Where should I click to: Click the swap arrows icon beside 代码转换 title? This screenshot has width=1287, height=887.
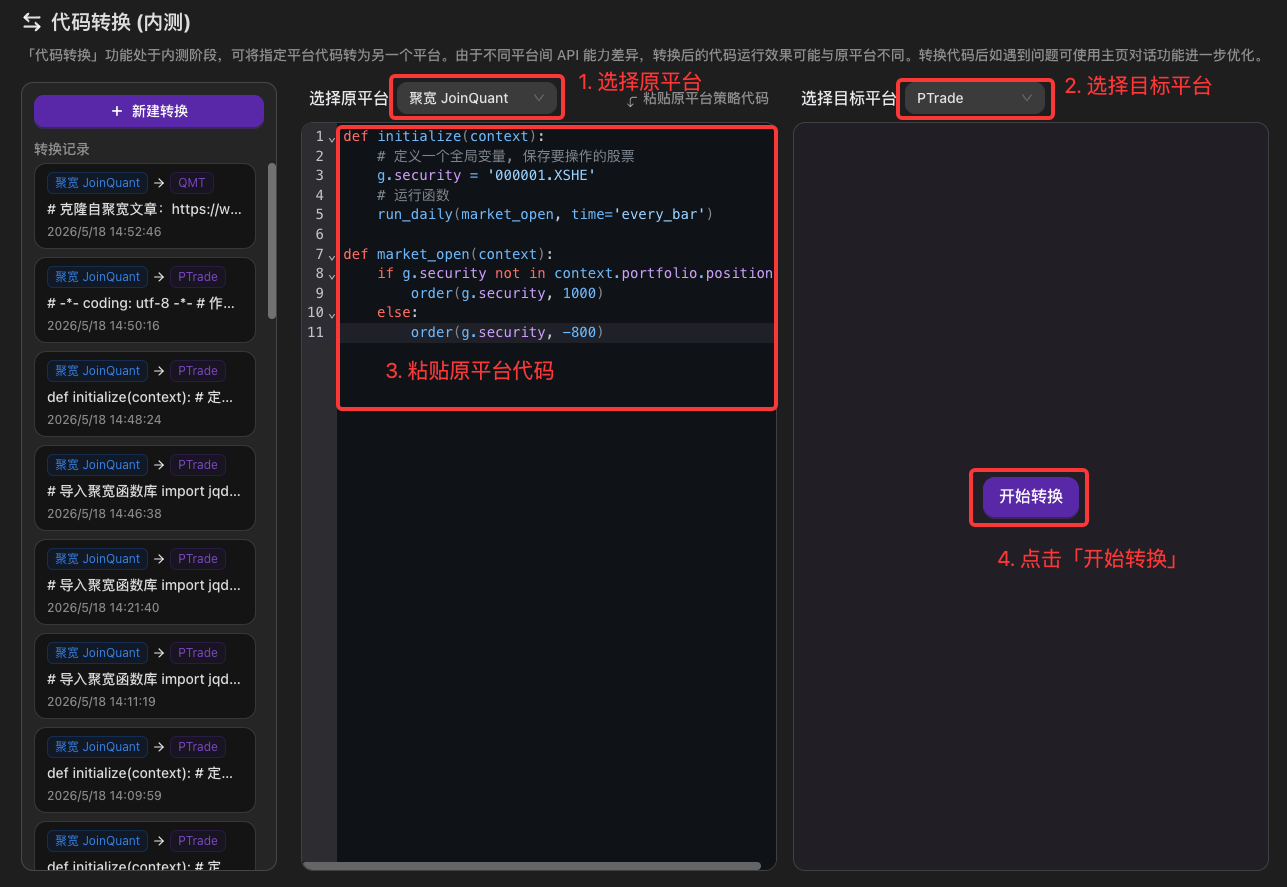click(32, 22)
